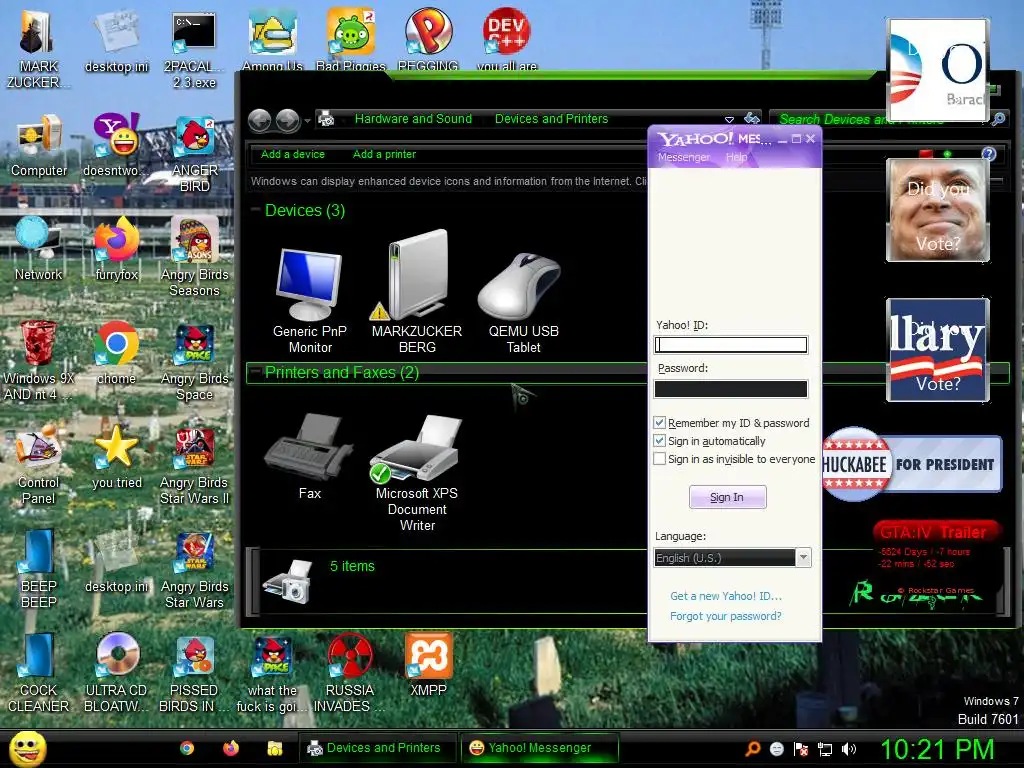Open the Computer desktop icon
Image resolution: width=1024 pixels, height=768 pixels.
(39, 145)
